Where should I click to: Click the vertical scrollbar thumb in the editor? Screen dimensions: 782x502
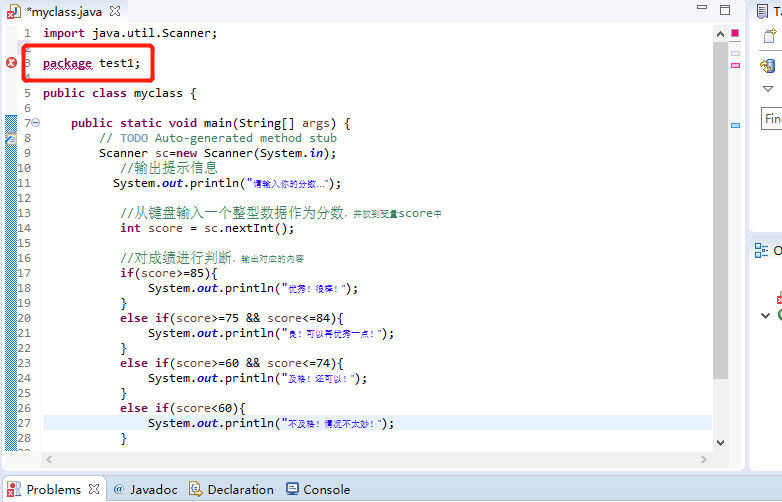pyautogui.click(x=720, y=209)
